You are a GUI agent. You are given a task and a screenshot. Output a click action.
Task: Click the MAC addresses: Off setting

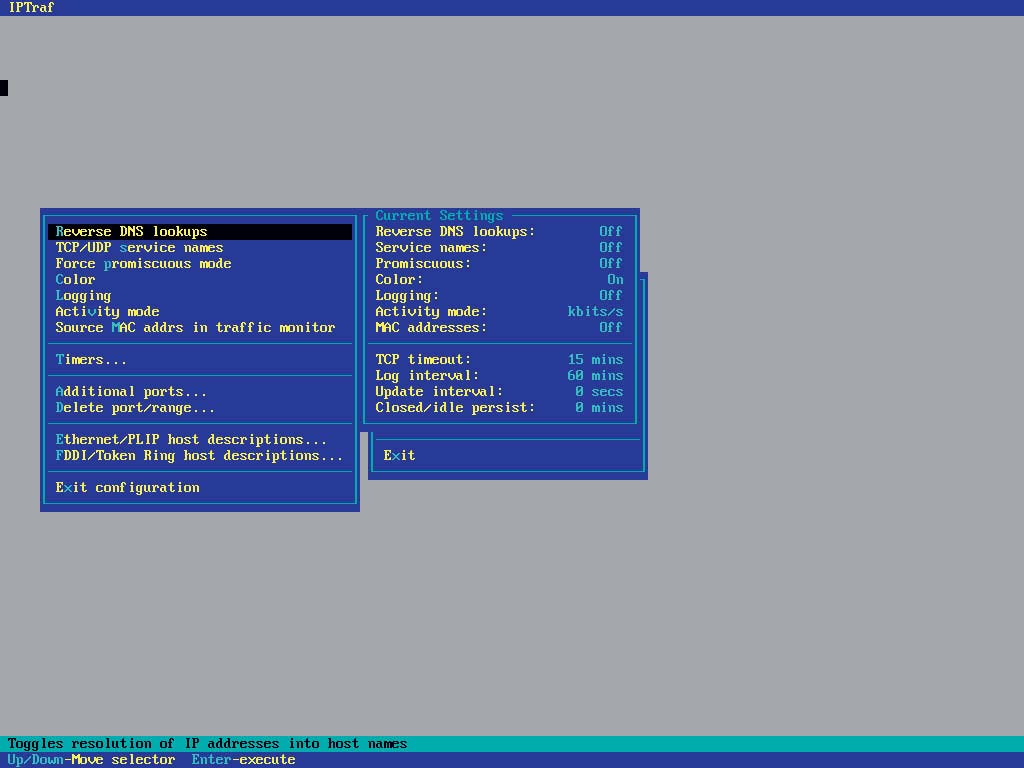tap(499, 328)
